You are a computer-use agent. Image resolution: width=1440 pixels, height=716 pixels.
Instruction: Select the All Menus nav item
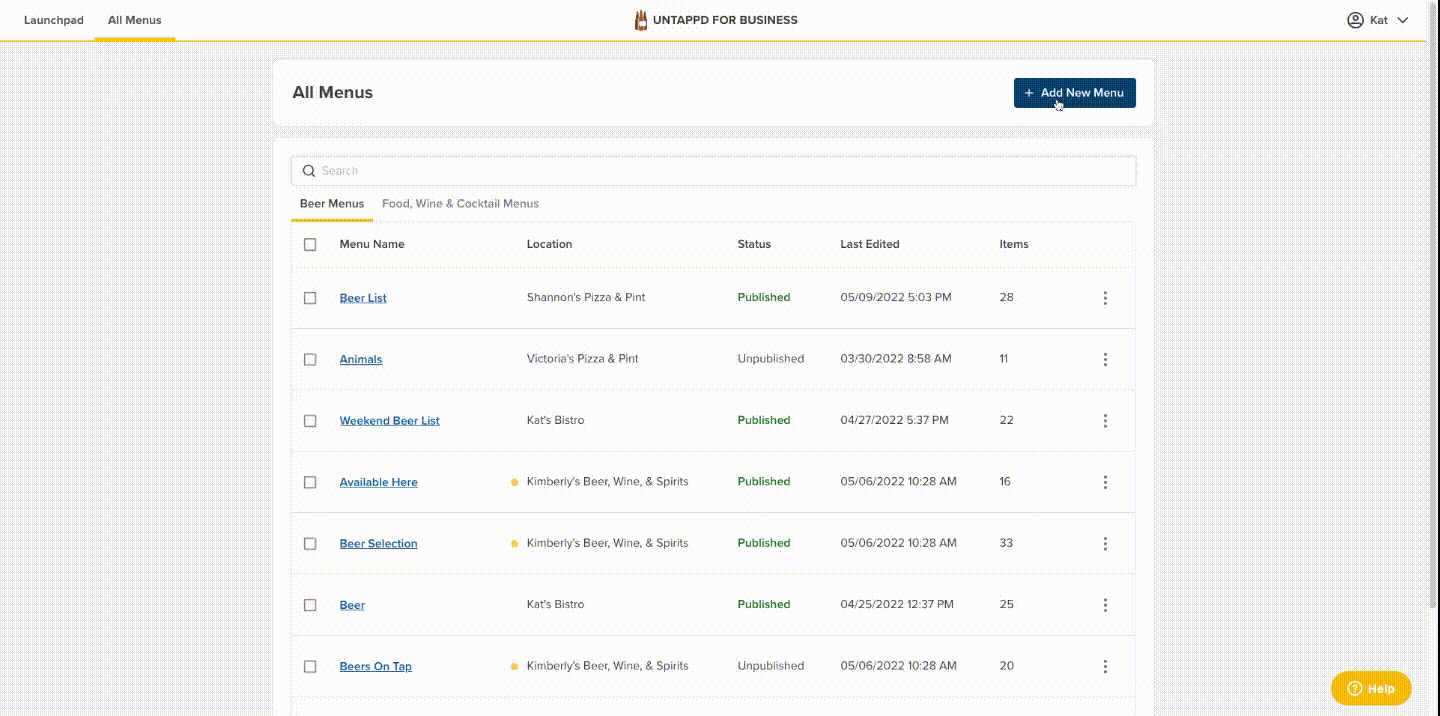point(135,20)
